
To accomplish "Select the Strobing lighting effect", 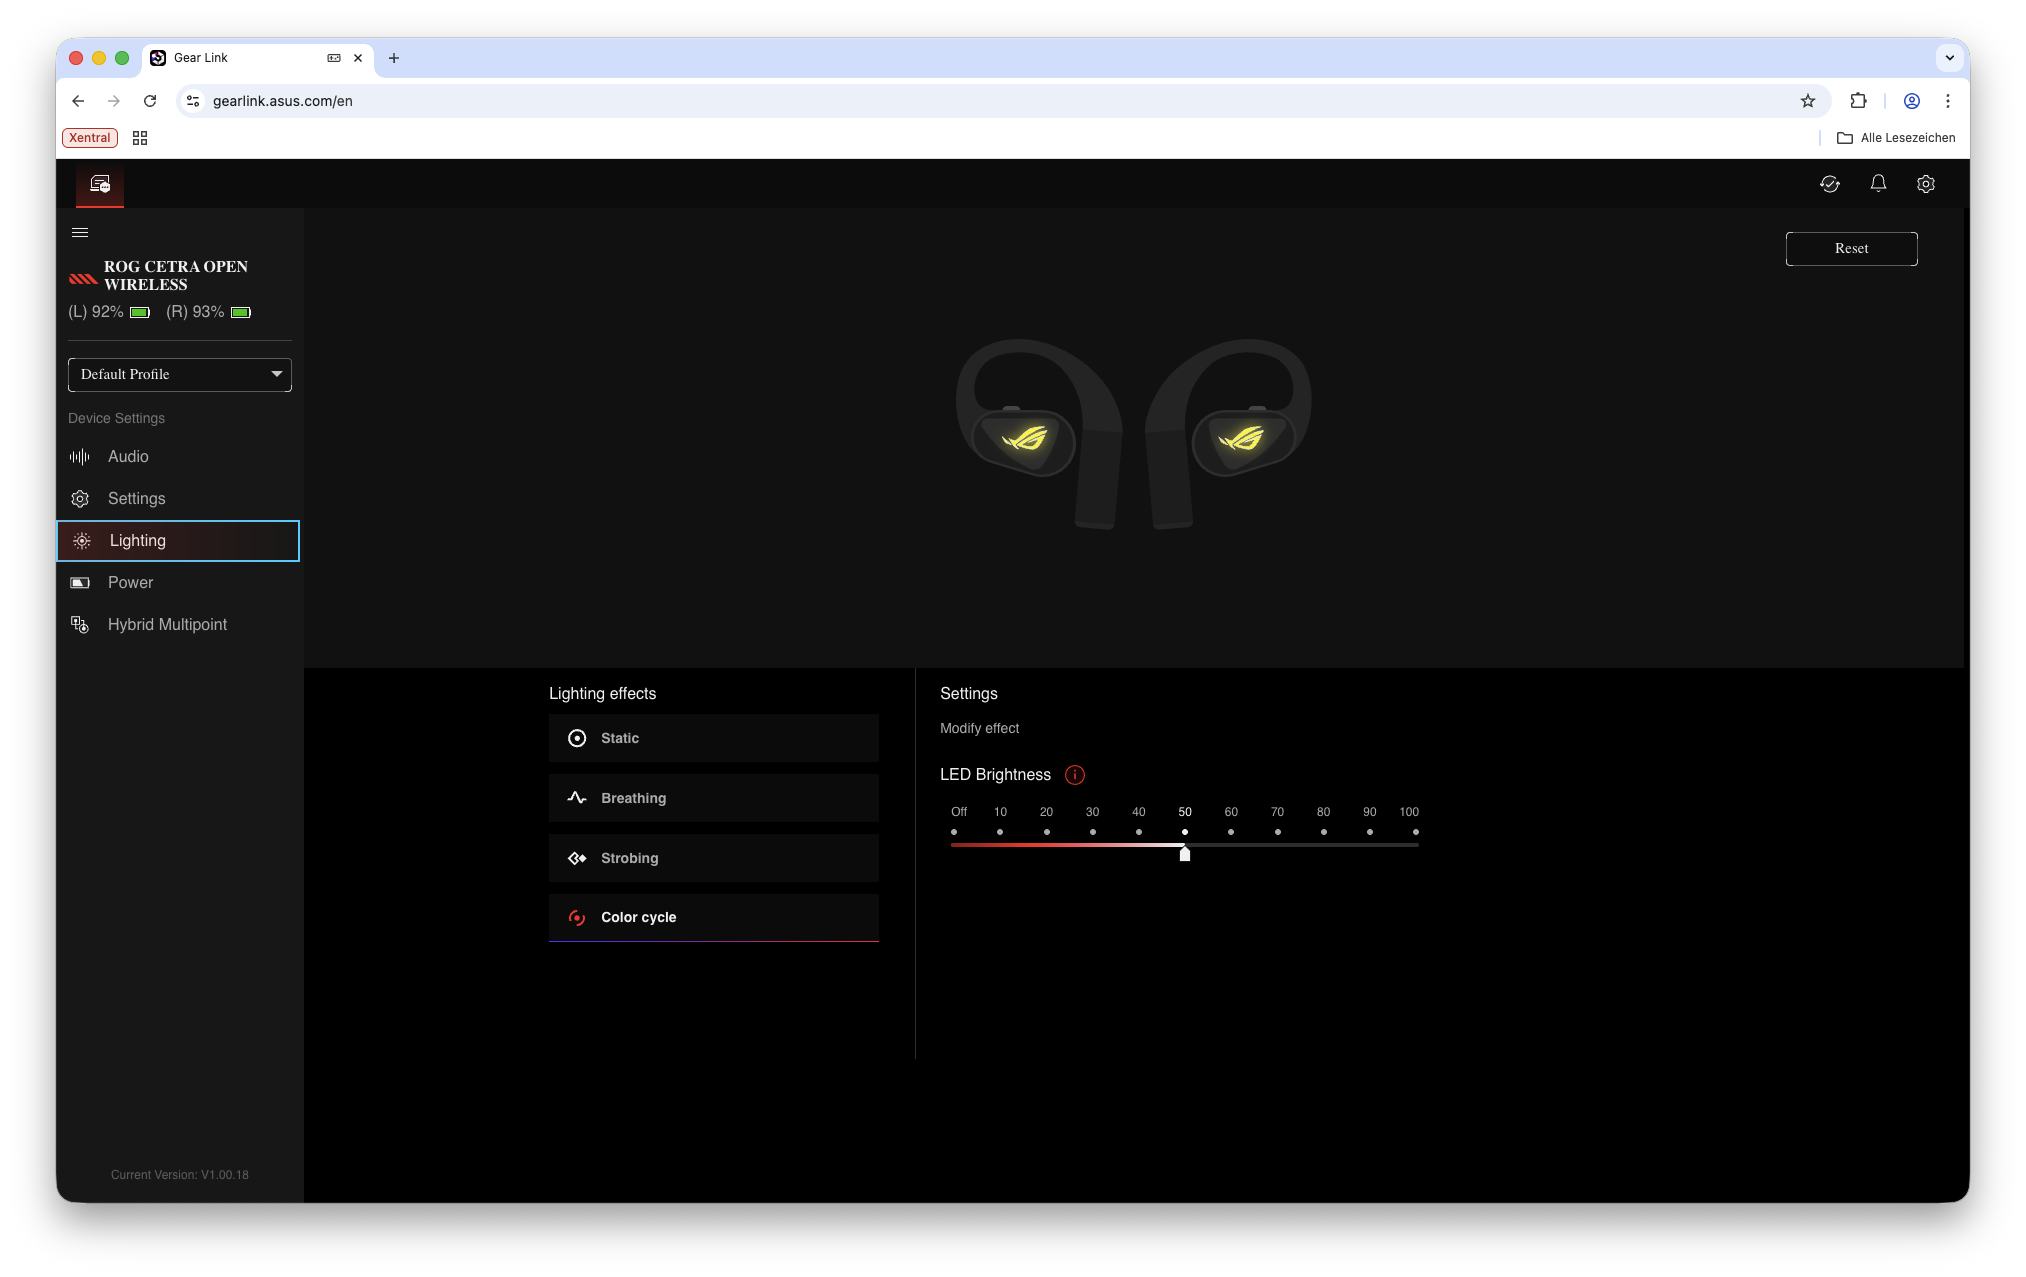I will [x=713, y=858].
